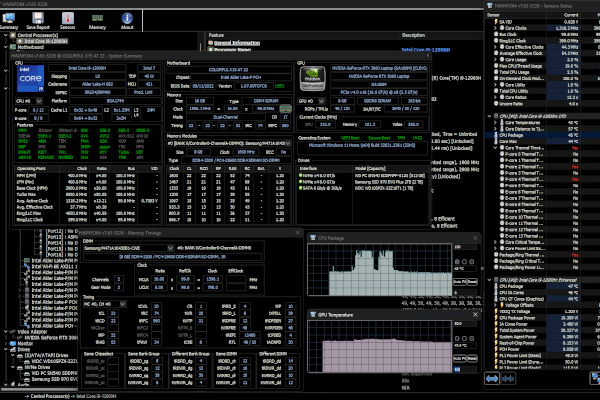Viewport: 600px width, 400px height.
Task: Click the shrink-layout arrows button in Sensors Status
Action: click(508, 379)
